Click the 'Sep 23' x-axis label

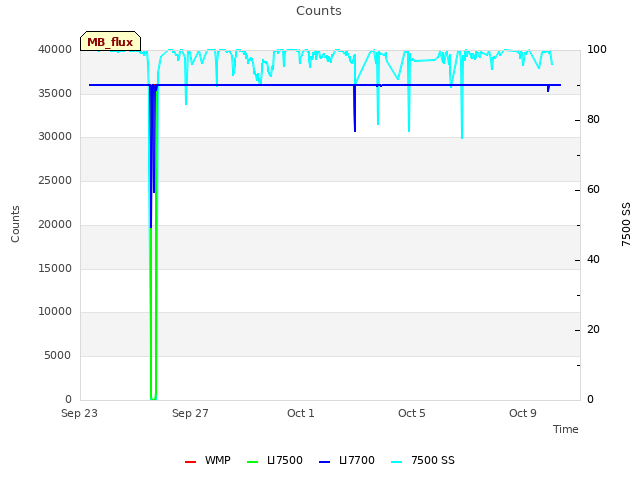(x=80, y=413)
